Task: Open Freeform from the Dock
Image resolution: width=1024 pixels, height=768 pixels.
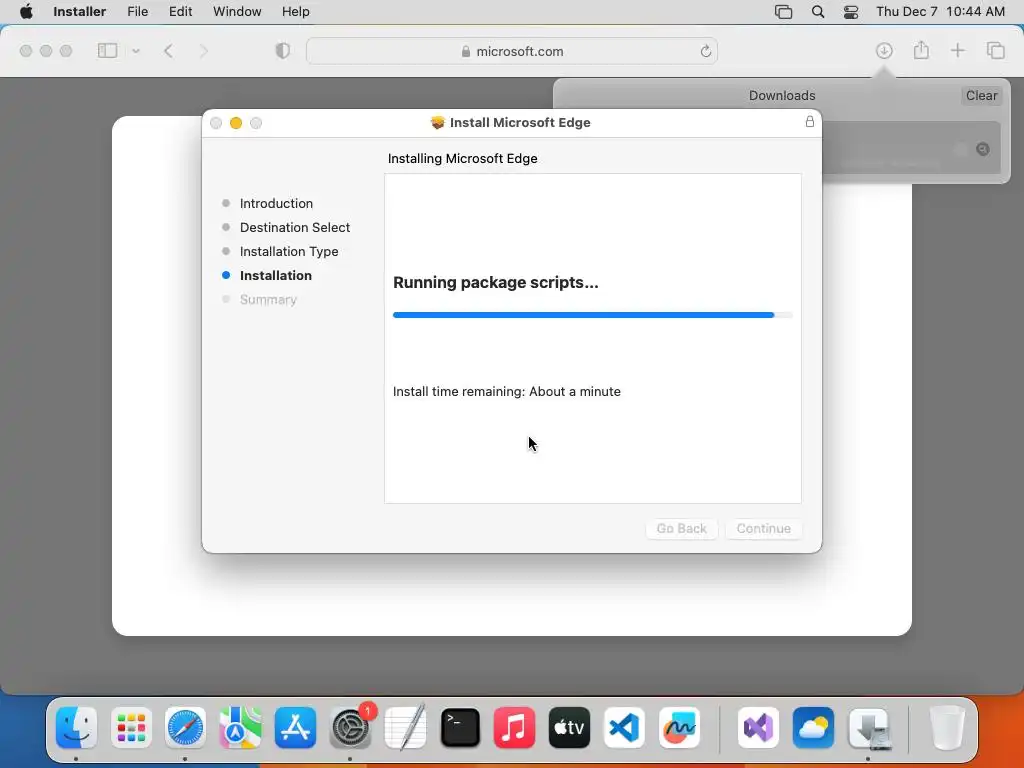Action: [679, 728]
